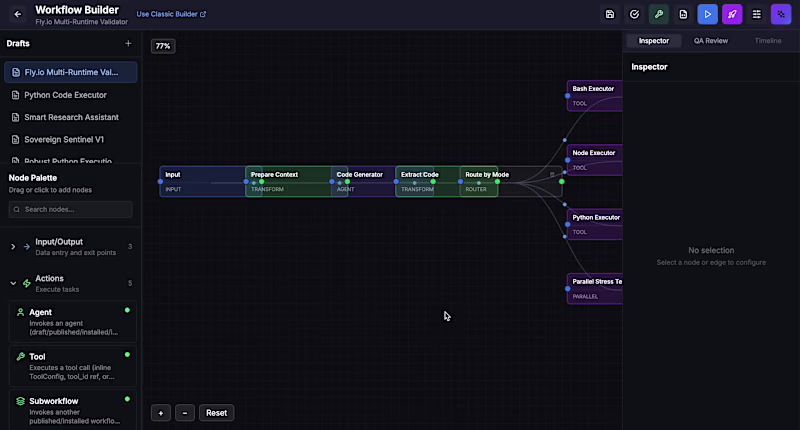Collapse the Actions category chevron
The width and height of the screenshot is (800, 430).
coord(13,283)
